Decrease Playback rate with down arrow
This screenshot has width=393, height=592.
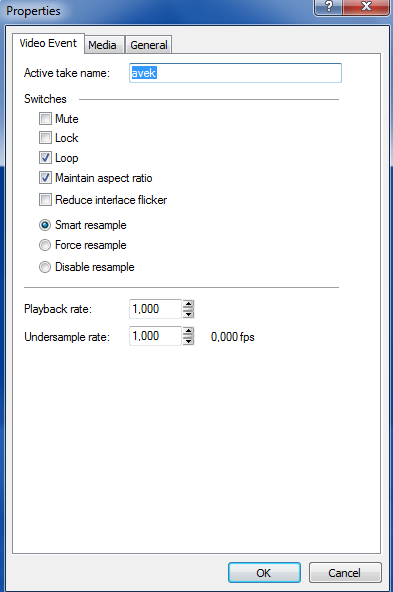click(x=188, y=314)
